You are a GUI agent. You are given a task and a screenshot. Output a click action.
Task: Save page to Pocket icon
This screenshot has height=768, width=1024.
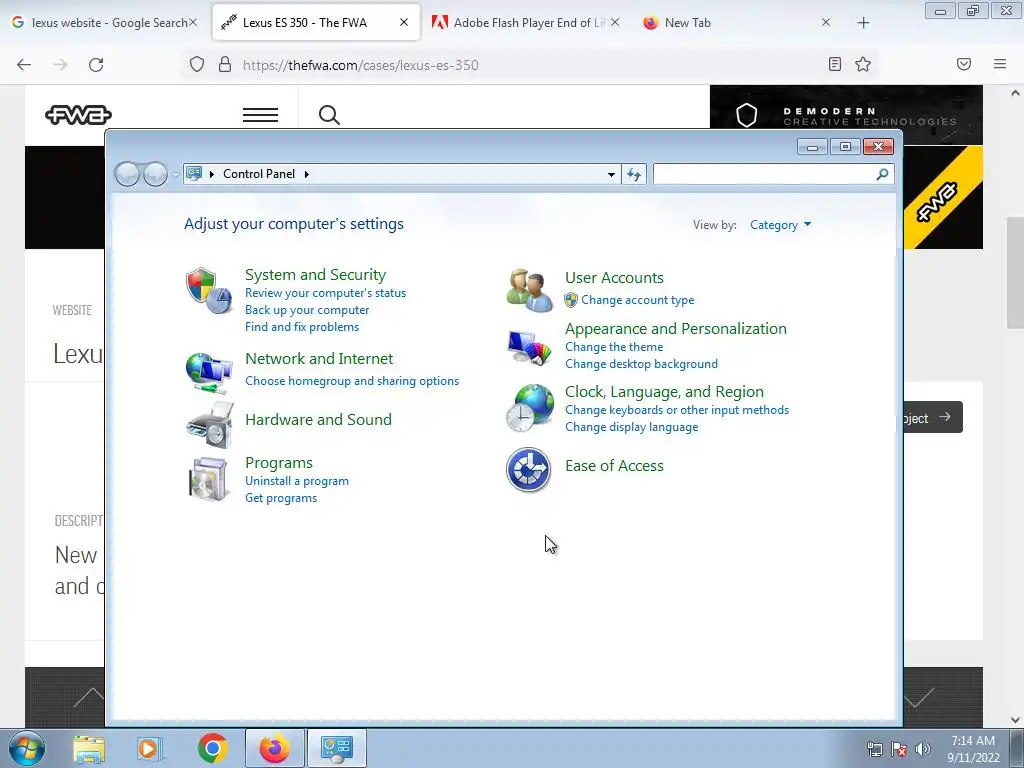[x=964, y=64]
